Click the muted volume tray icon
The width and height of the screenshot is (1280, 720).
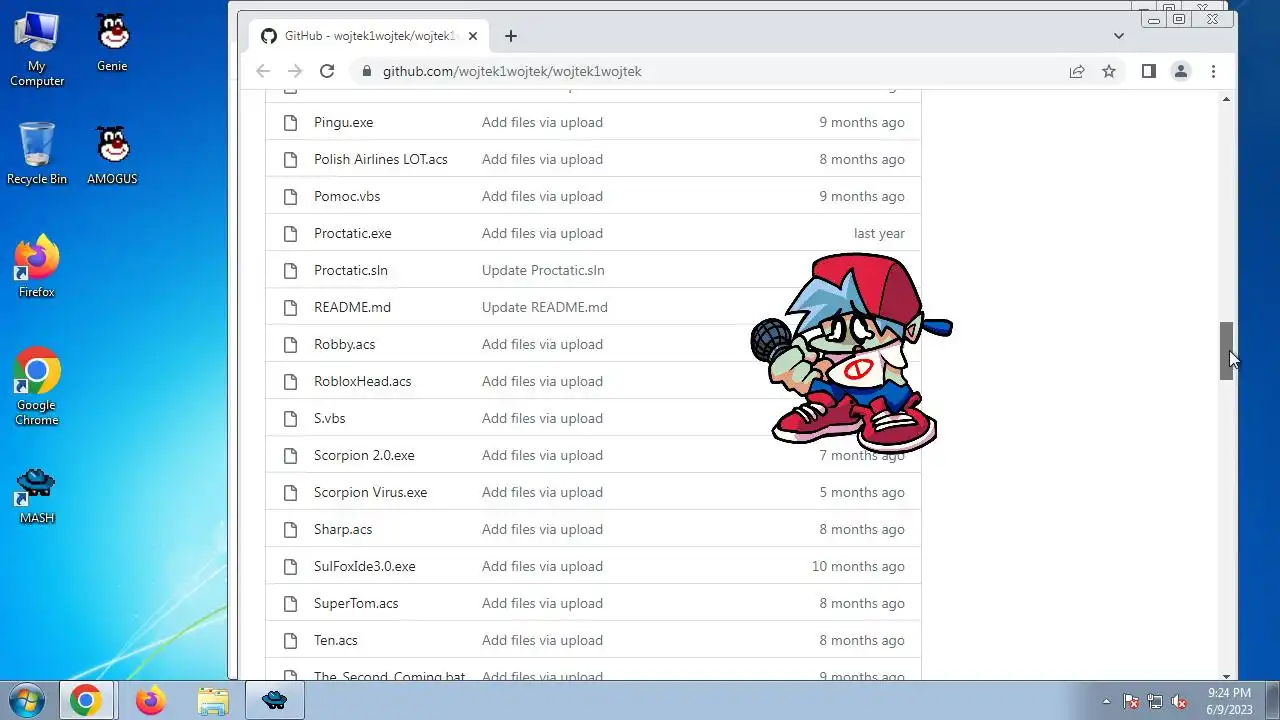1179,701
